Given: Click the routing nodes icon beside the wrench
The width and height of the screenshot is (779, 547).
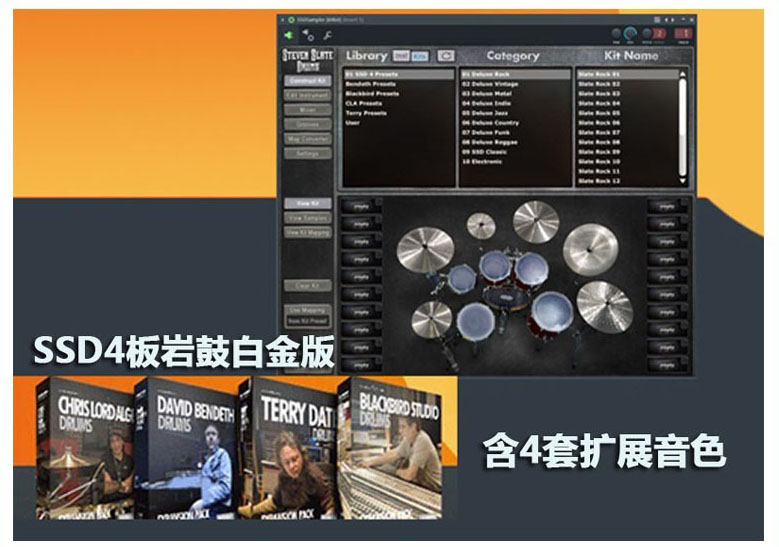Looking at the screenshot, I should [x=308, y=34].
